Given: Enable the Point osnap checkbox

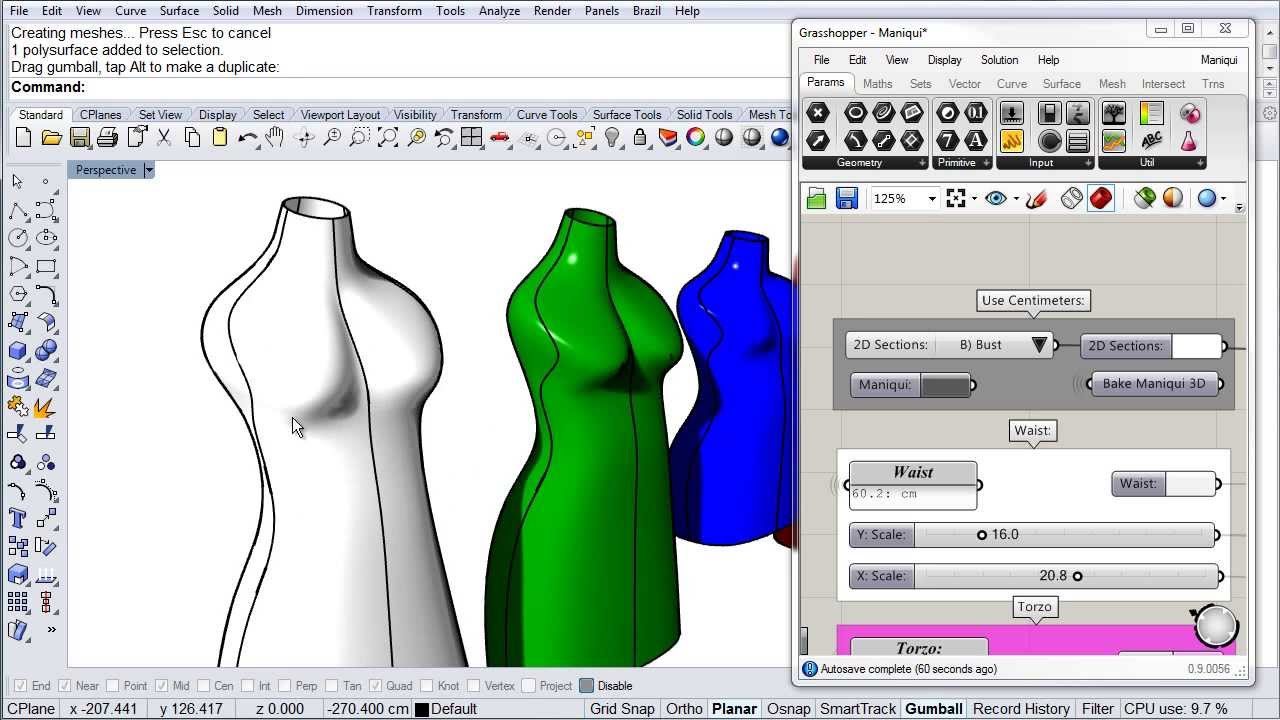Looking at the screenshot, I should pos(113,686).
